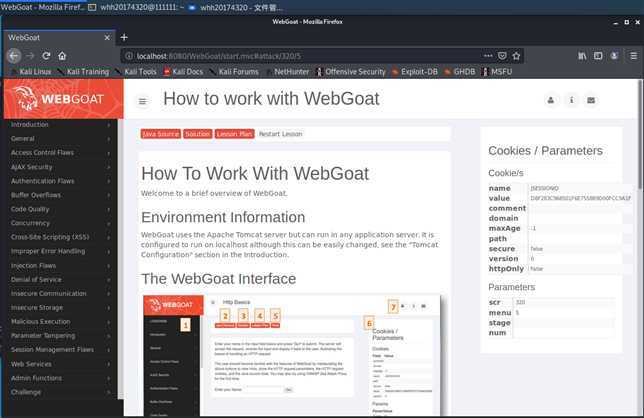Open the GHDB bookmark
644x418 pixels.
click(x=460, y=71)
